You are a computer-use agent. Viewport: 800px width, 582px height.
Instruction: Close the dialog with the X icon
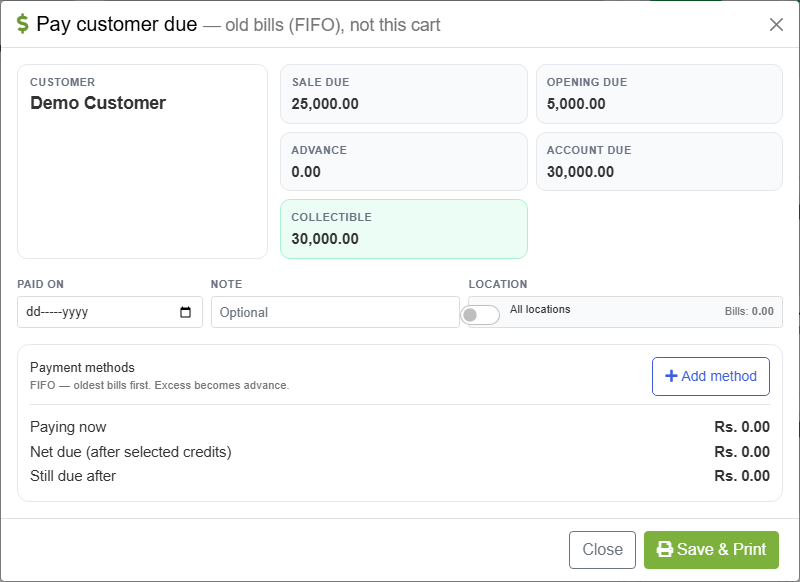coord(776,24)
